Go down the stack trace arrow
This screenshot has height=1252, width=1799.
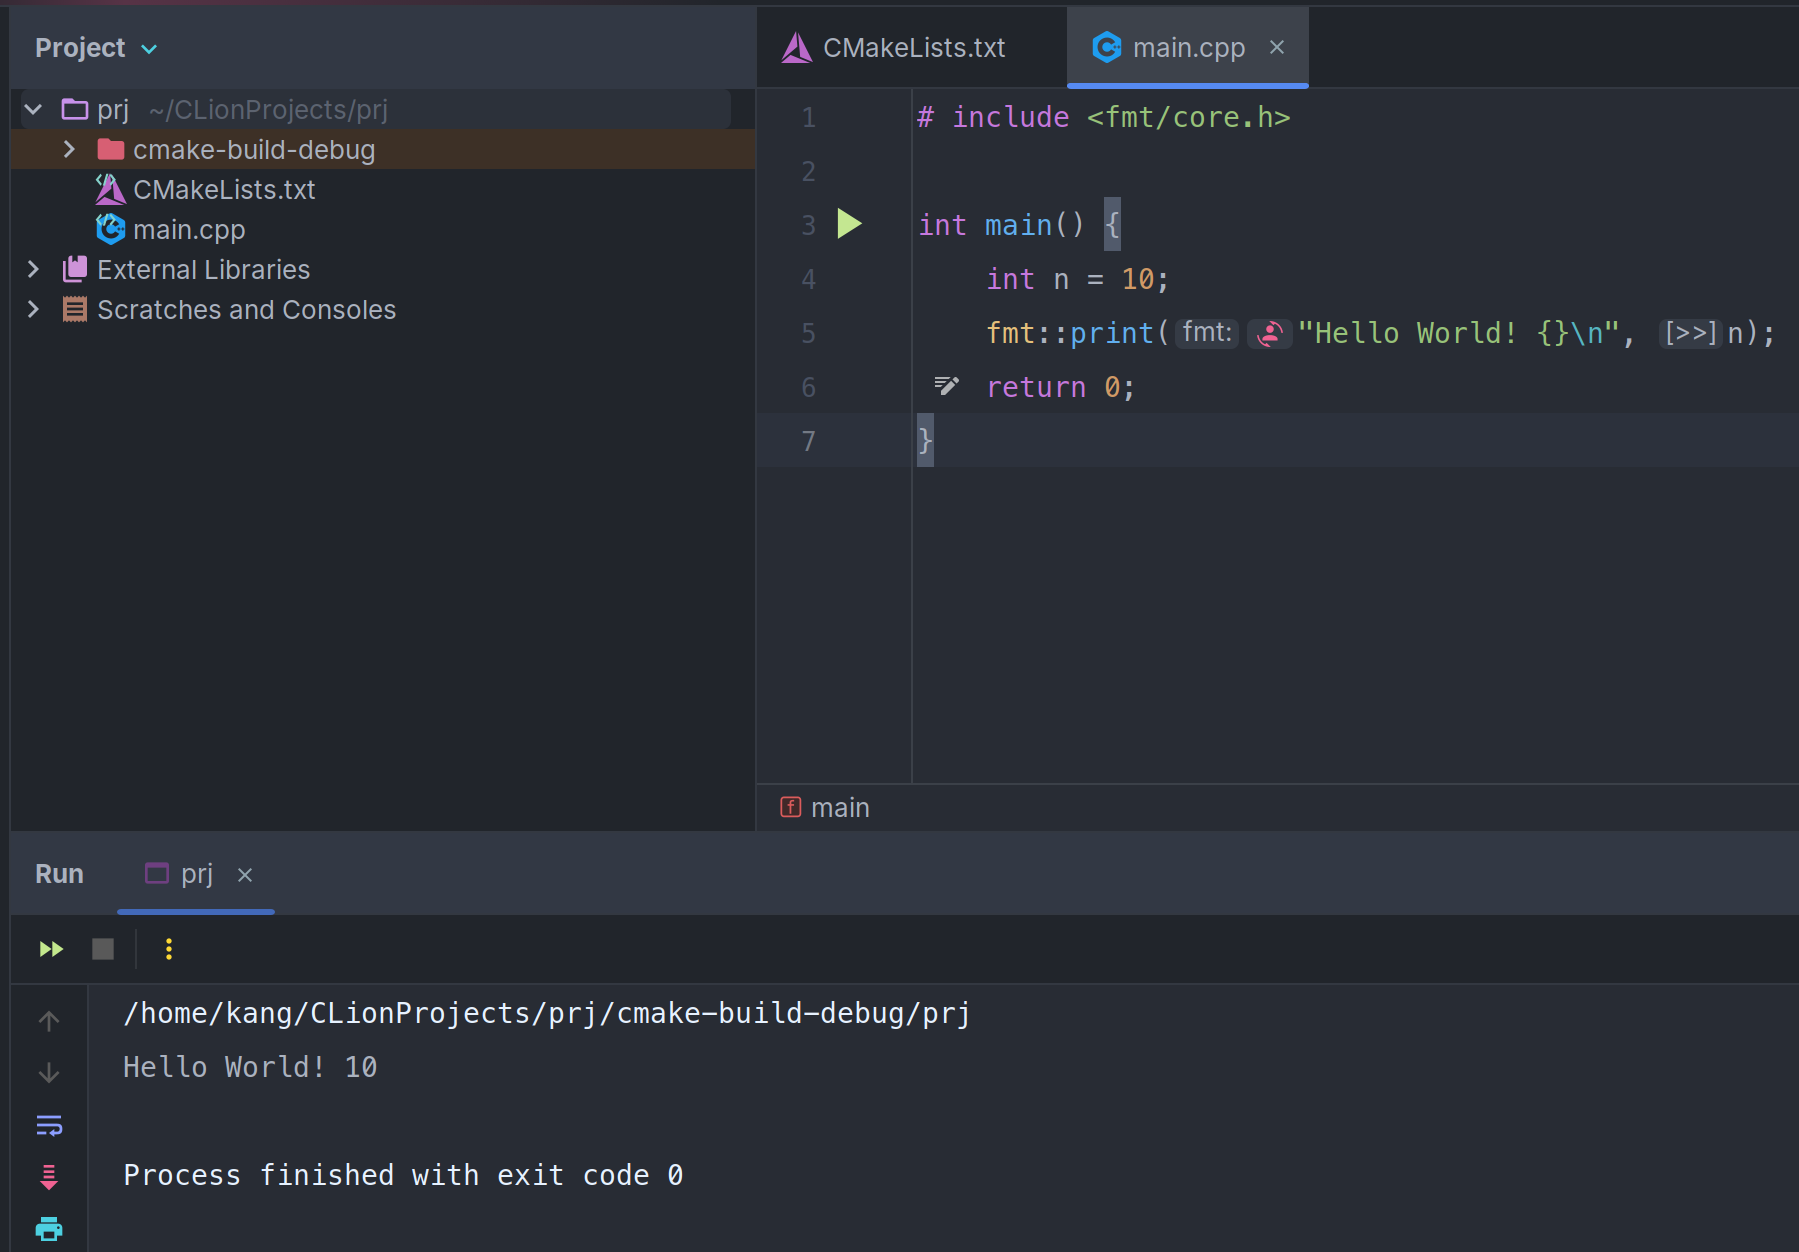point(49,1073)
